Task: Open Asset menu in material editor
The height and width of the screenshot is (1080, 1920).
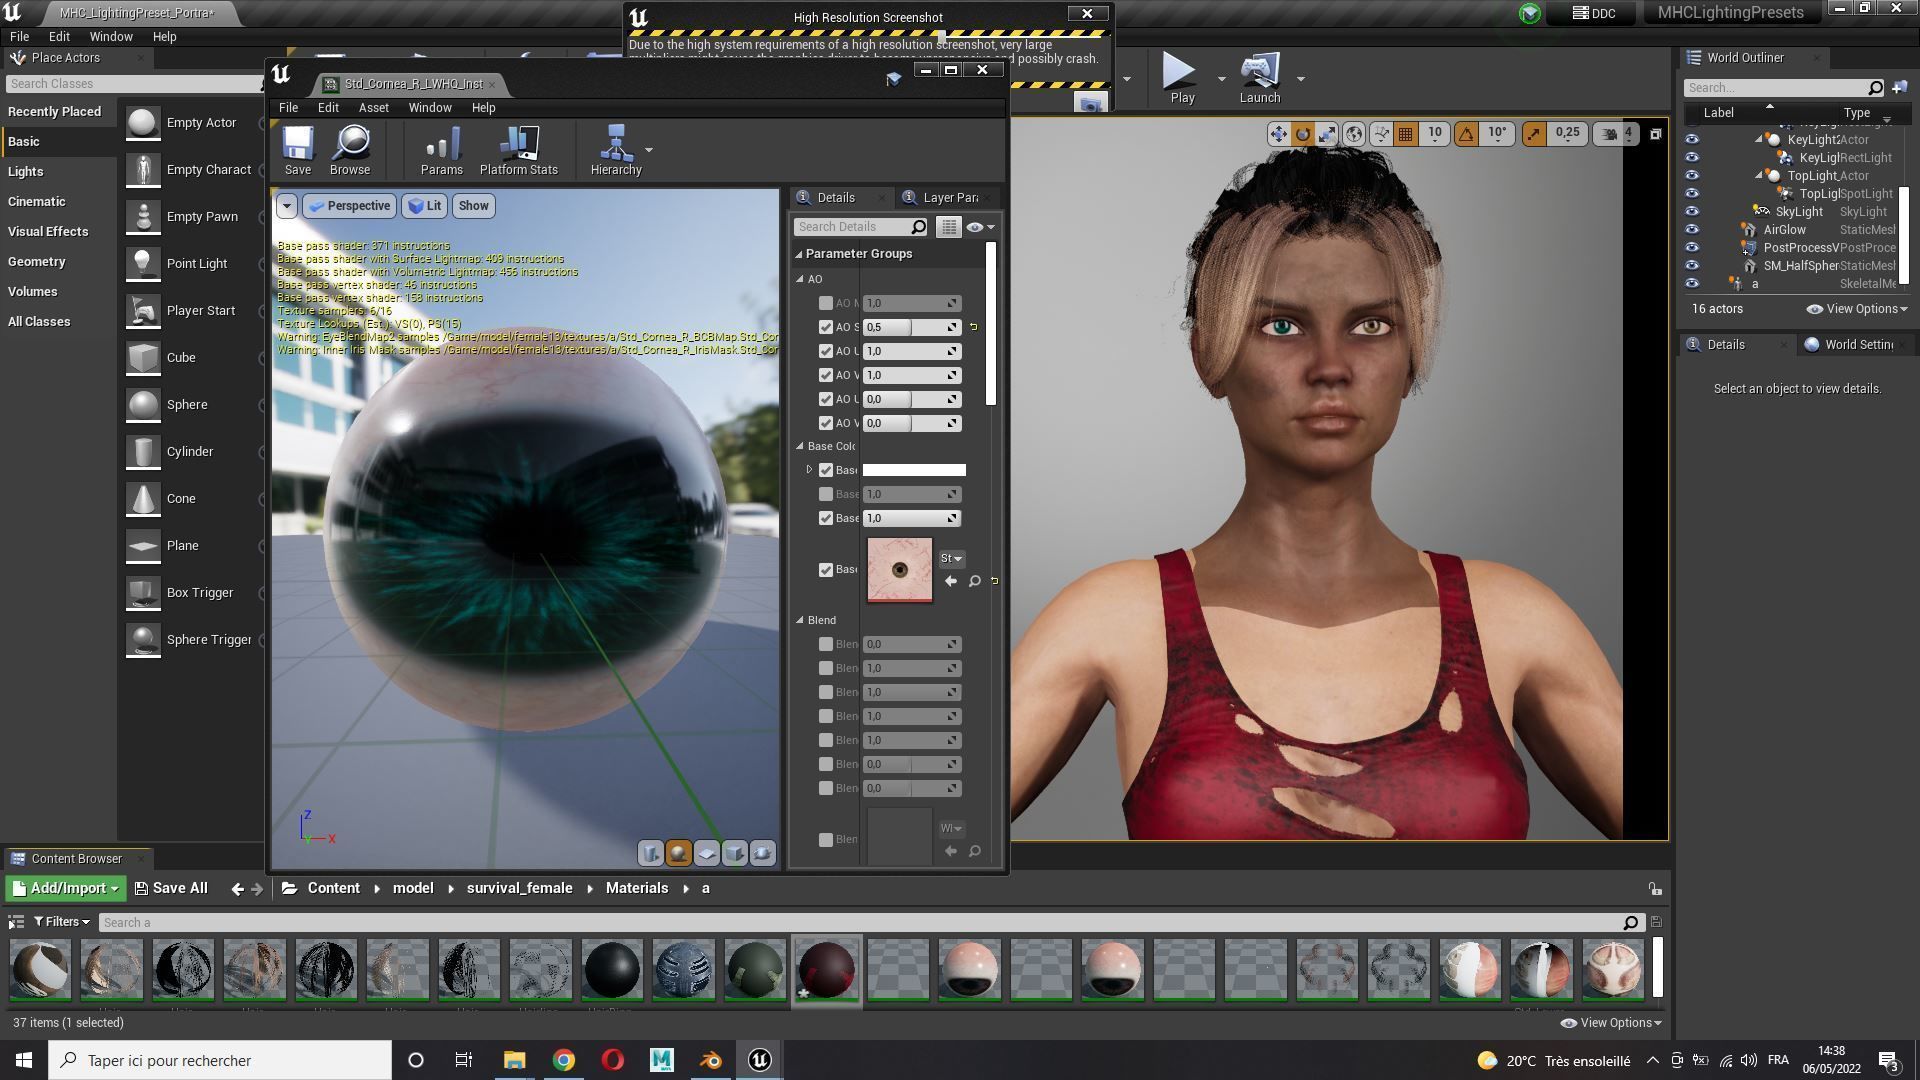Action: point(373,108)
